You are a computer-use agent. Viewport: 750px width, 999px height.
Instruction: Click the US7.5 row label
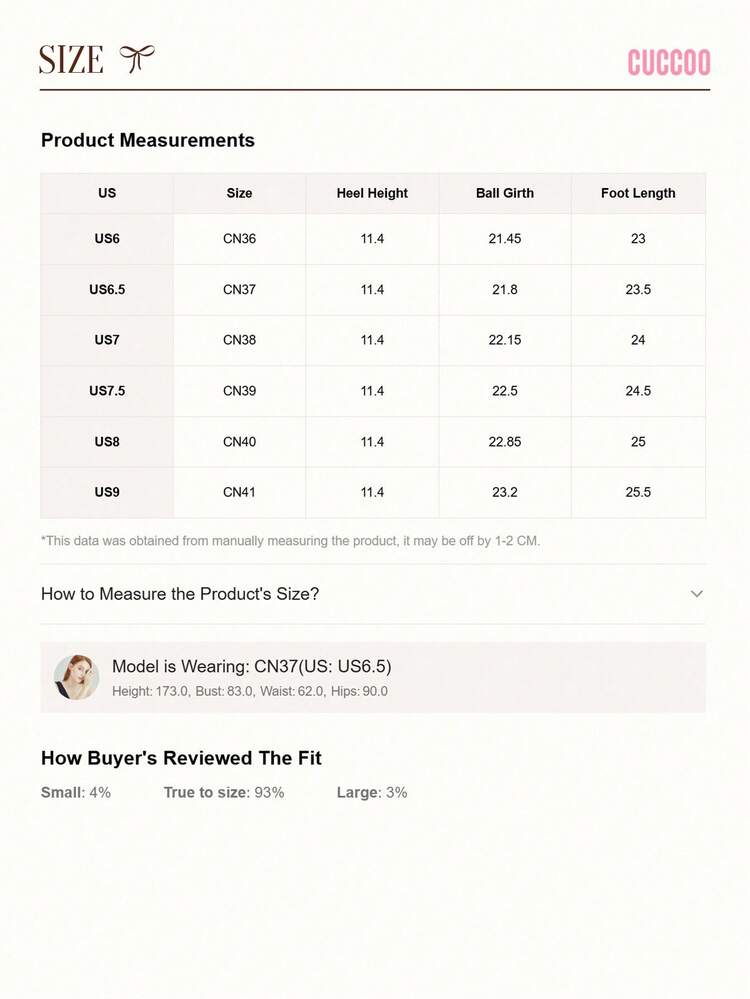click(107, 391)
